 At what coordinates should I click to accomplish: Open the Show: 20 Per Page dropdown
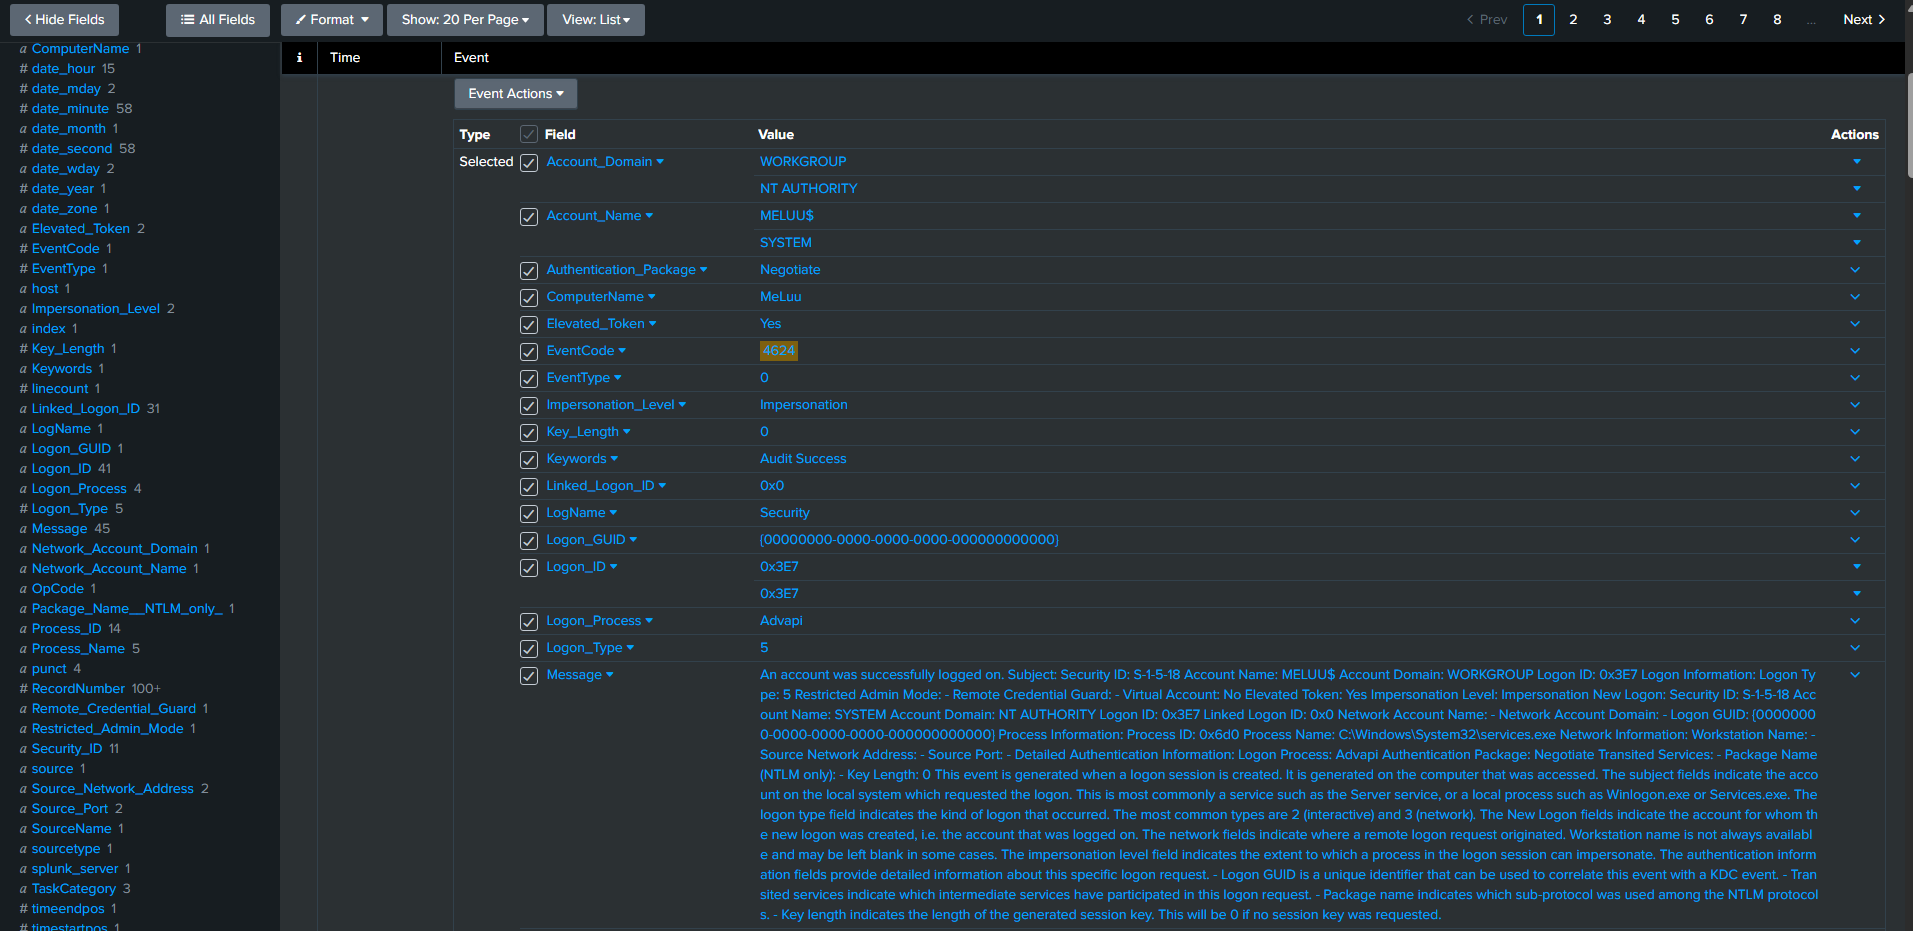(465, 20)
